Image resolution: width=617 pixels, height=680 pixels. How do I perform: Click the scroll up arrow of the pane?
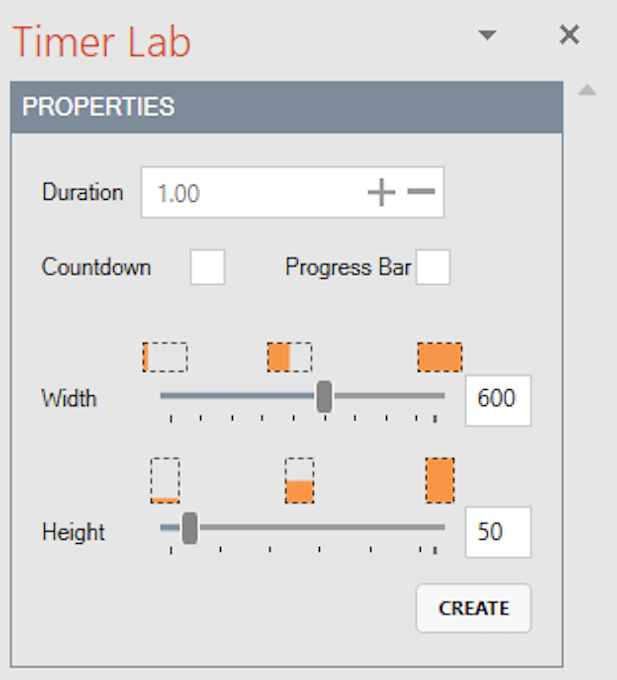point(588,91)
